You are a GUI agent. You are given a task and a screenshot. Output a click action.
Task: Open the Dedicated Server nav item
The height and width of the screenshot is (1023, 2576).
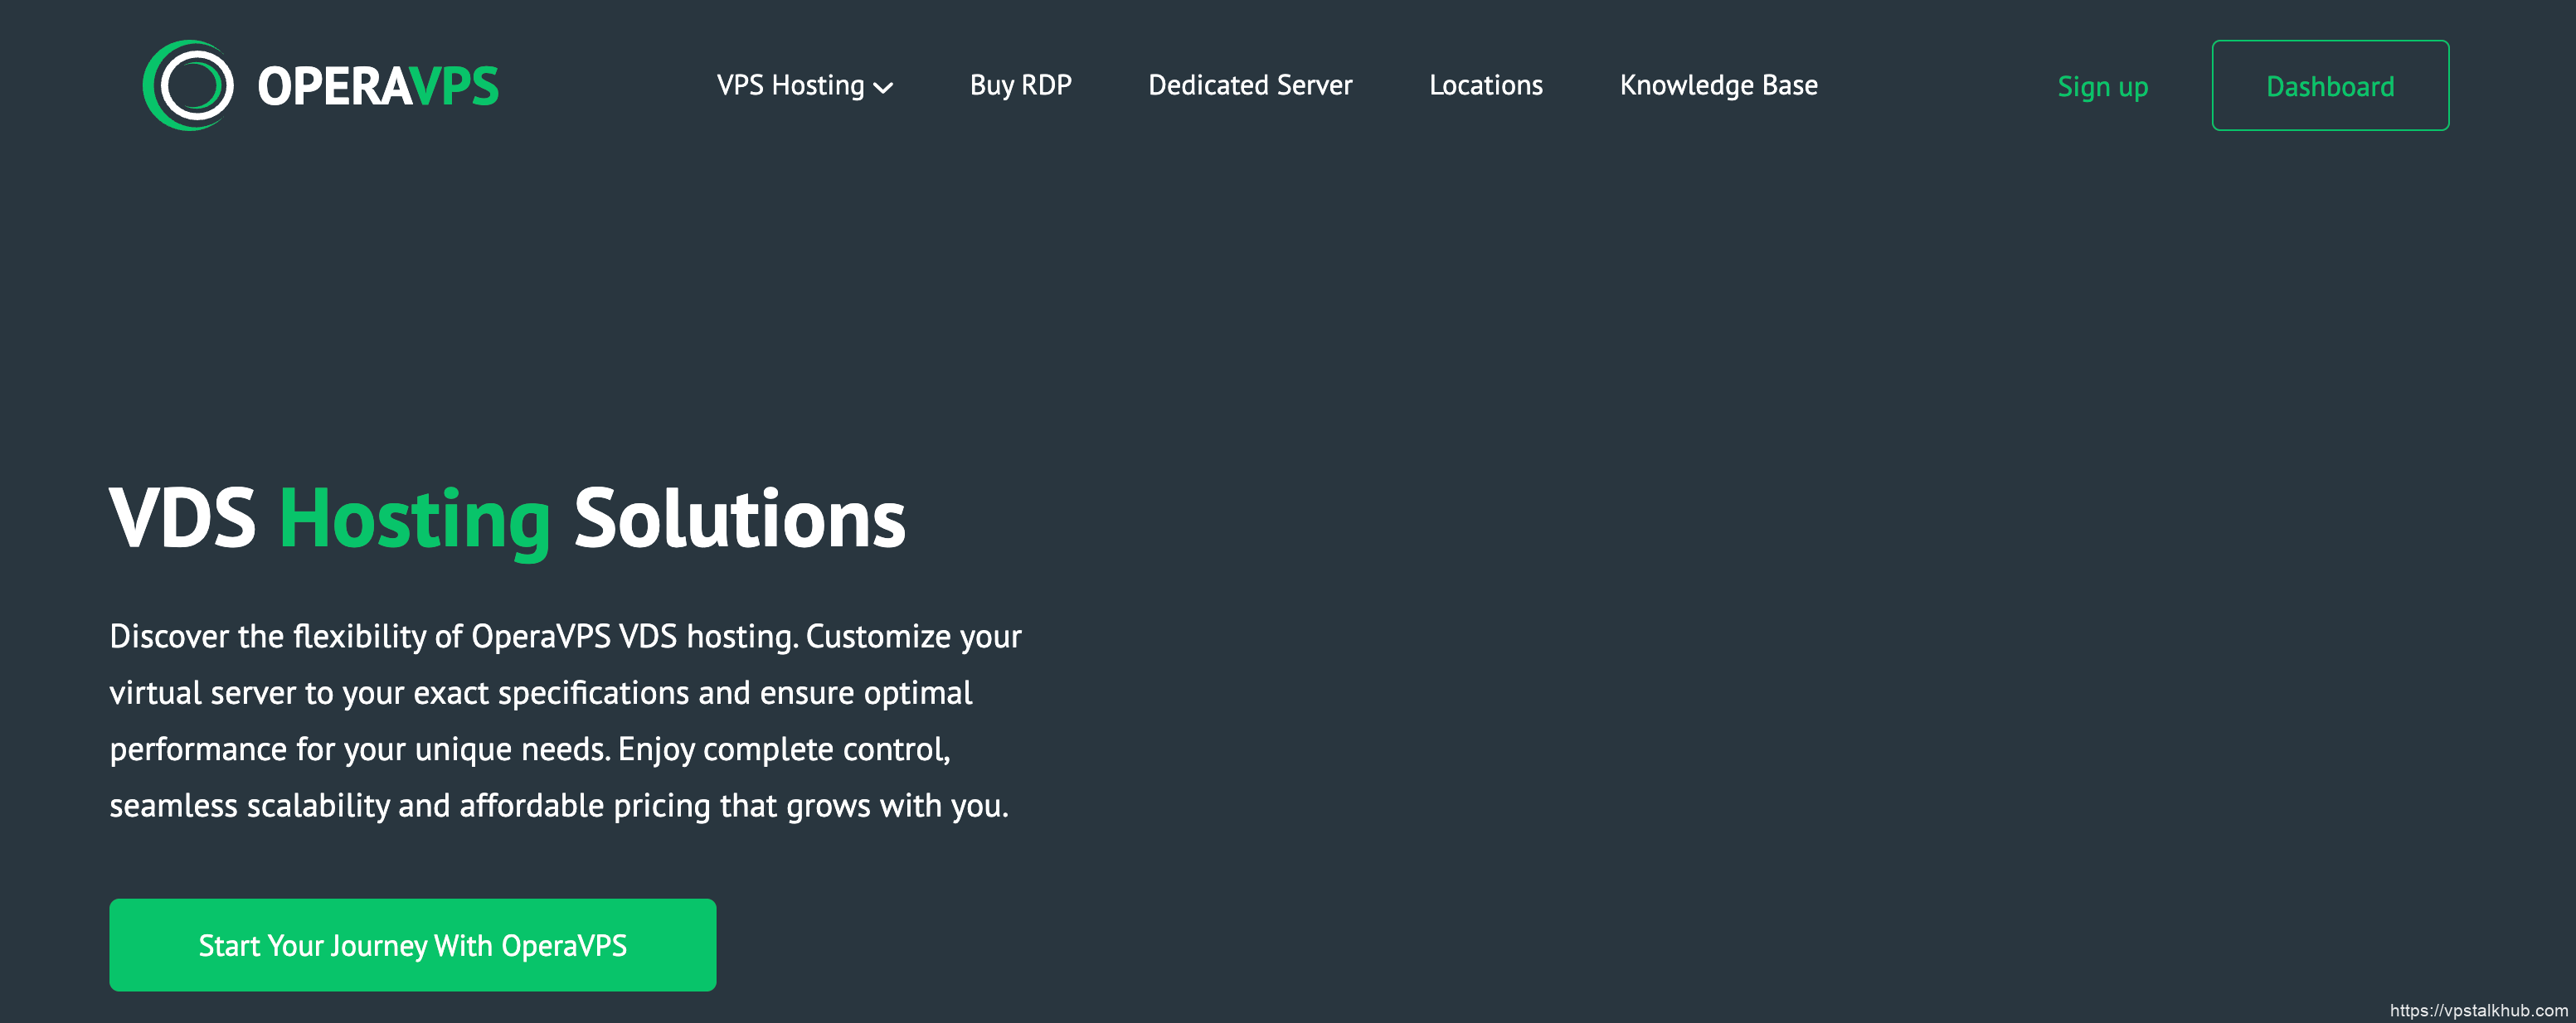click(x=1249, y=86)
